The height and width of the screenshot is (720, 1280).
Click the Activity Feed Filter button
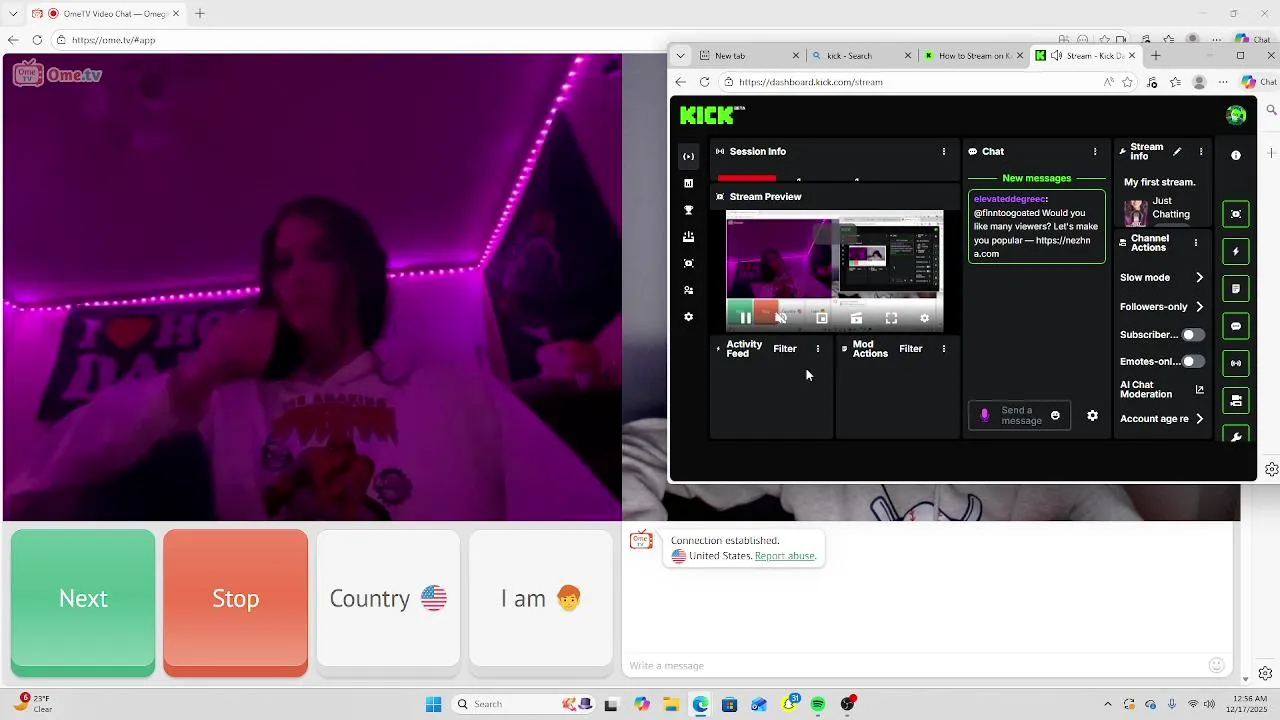(x=785, y=349)
